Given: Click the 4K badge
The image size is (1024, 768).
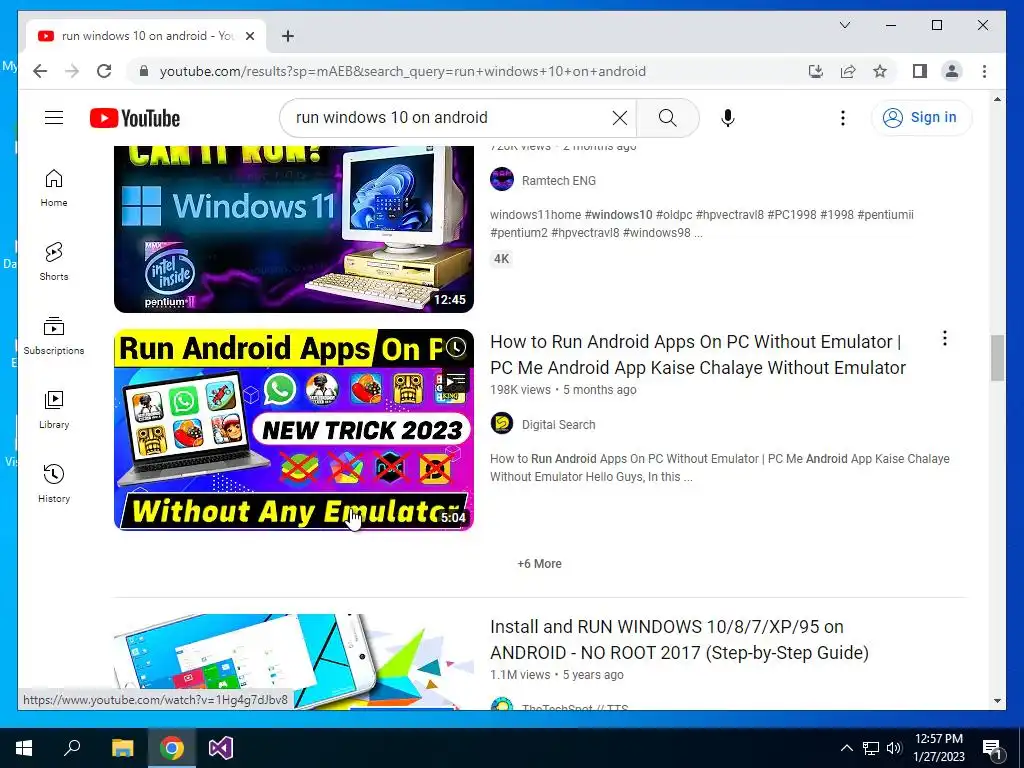Looking at the screenshot, I should (502, 259).
